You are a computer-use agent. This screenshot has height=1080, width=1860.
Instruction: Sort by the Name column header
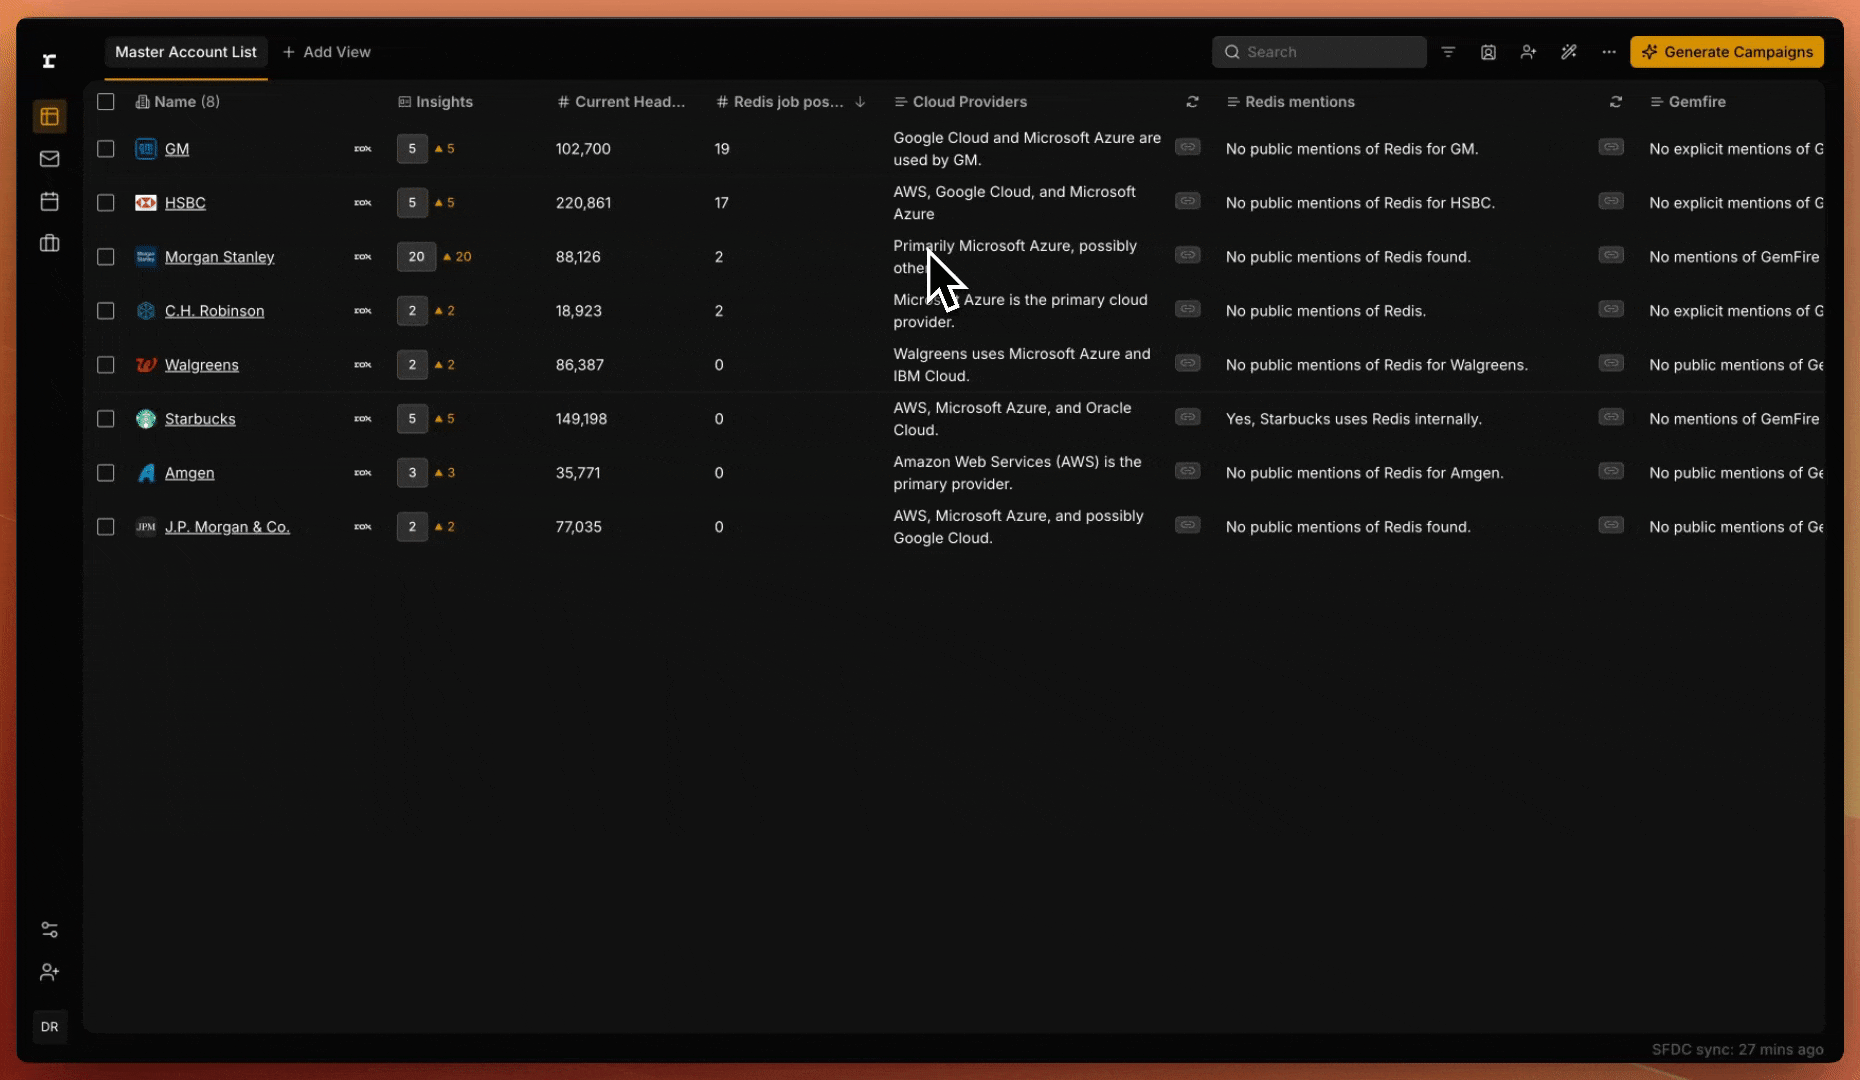pos(186,101)
